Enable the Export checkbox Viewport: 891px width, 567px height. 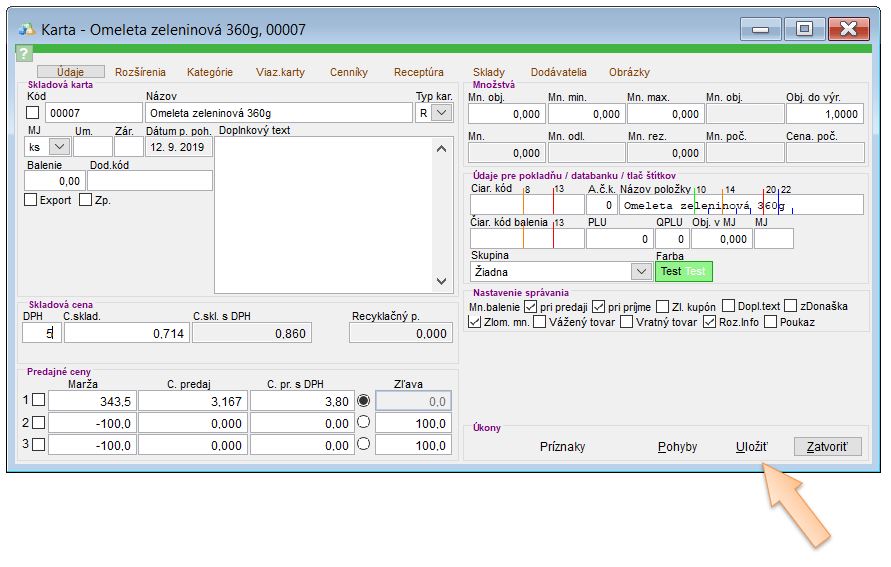(31, 200)
